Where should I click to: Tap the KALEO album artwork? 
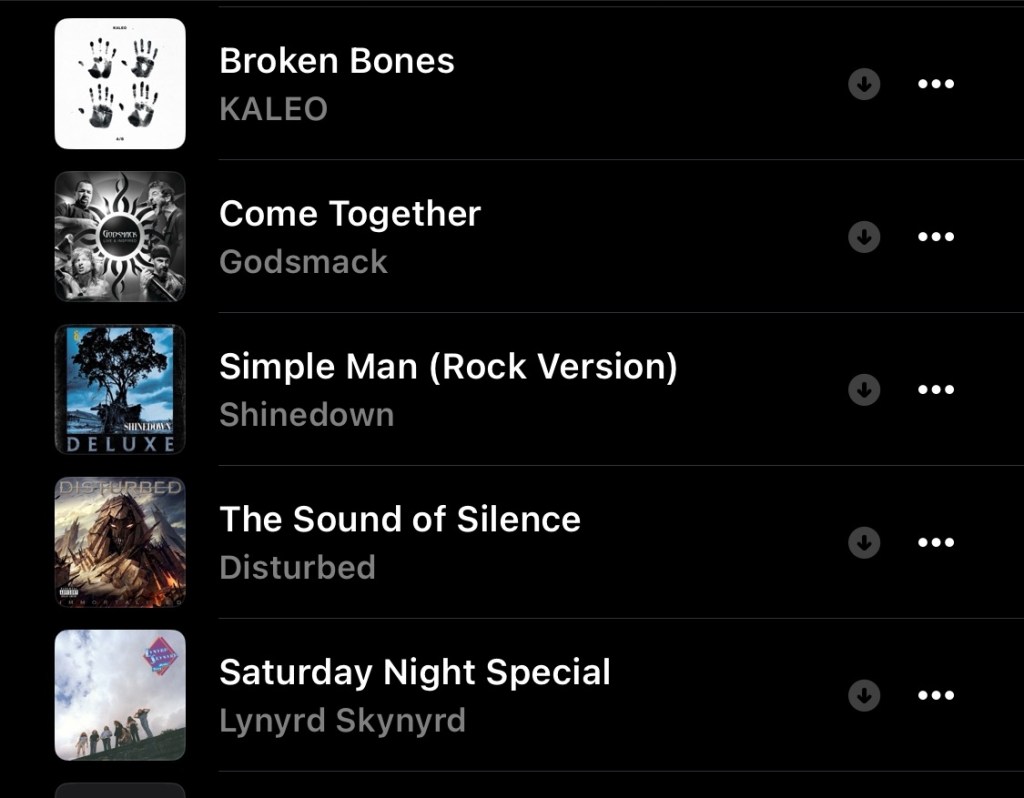120,84
